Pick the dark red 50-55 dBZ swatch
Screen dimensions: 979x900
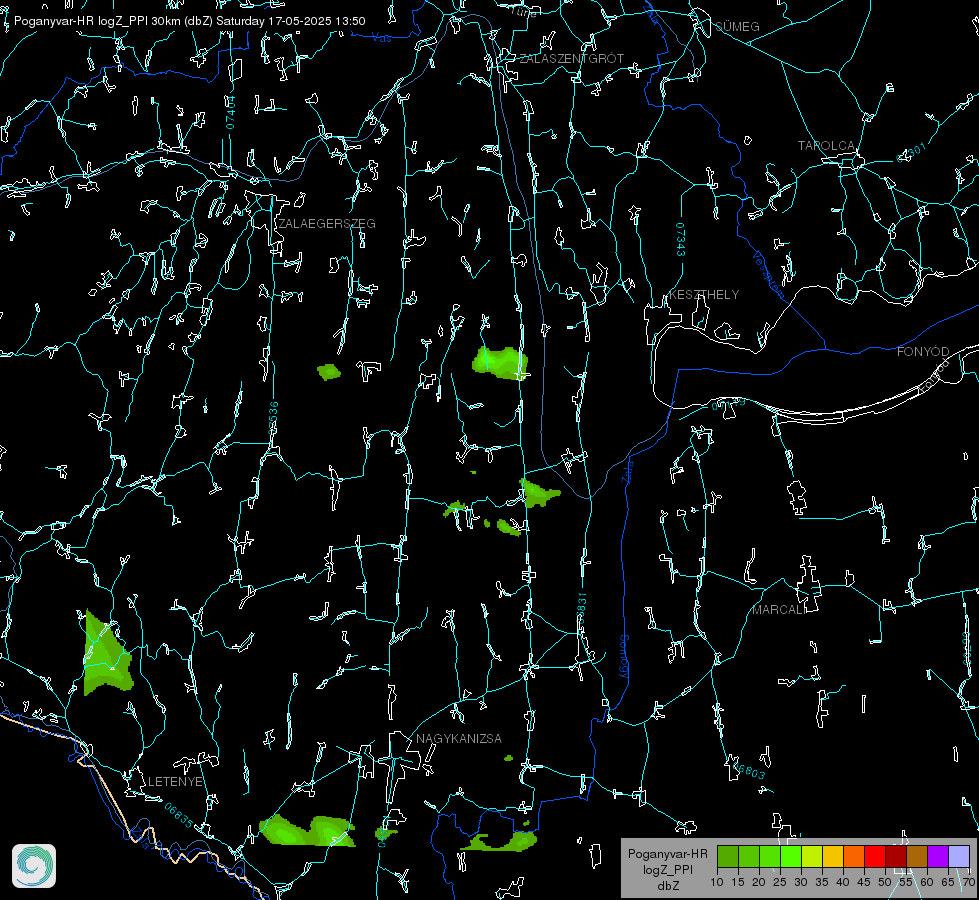click(896, 856)
